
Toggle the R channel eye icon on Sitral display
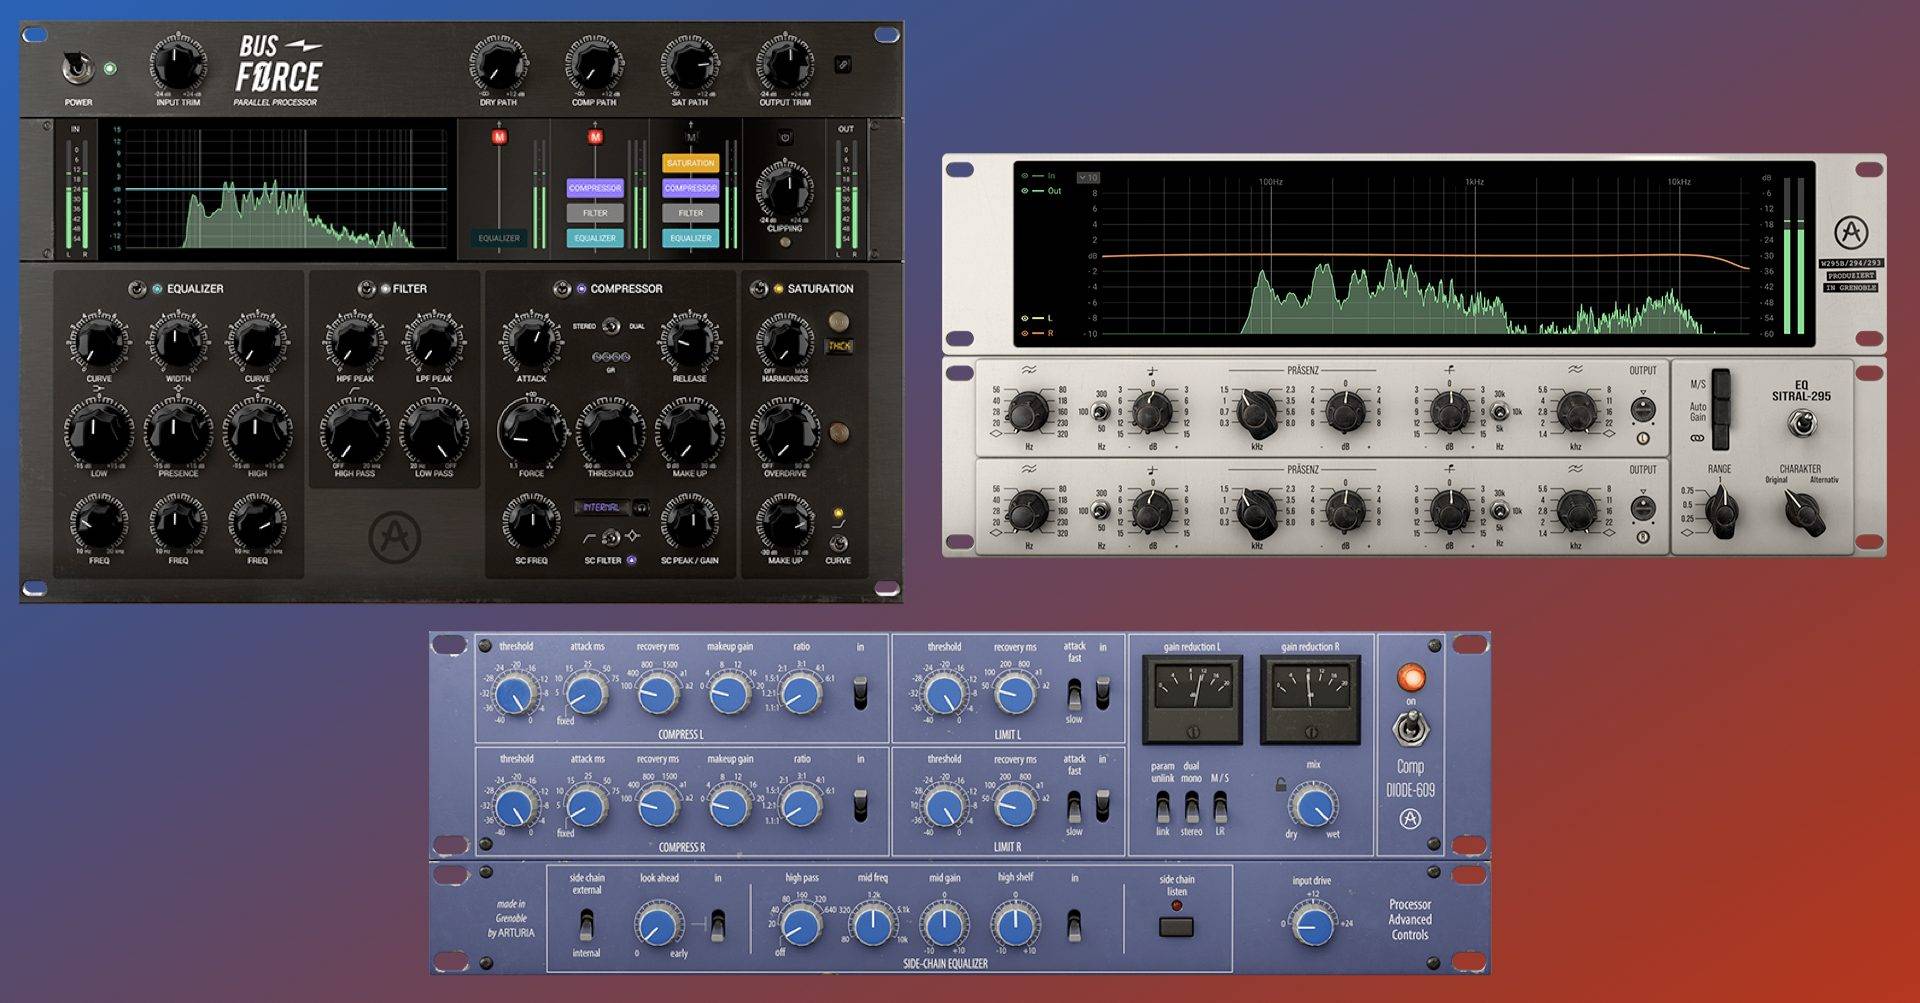[x=1025, y=333]
